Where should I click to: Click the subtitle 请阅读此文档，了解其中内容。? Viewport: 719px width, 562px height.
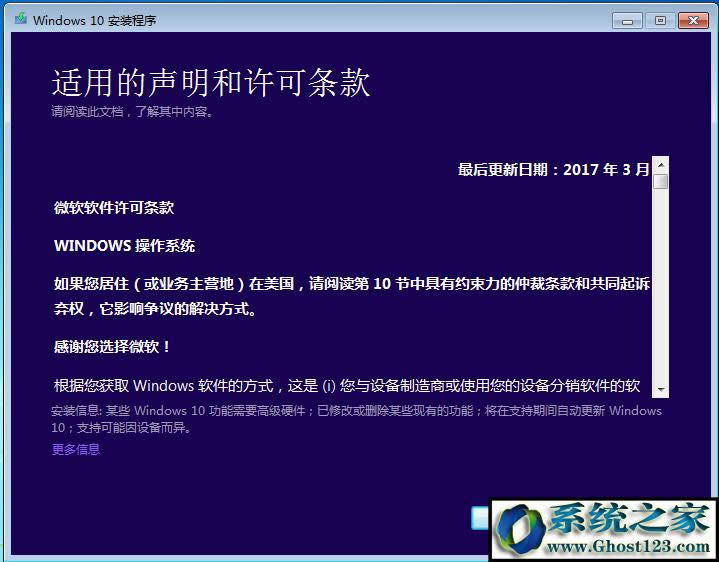pos(133,111)
